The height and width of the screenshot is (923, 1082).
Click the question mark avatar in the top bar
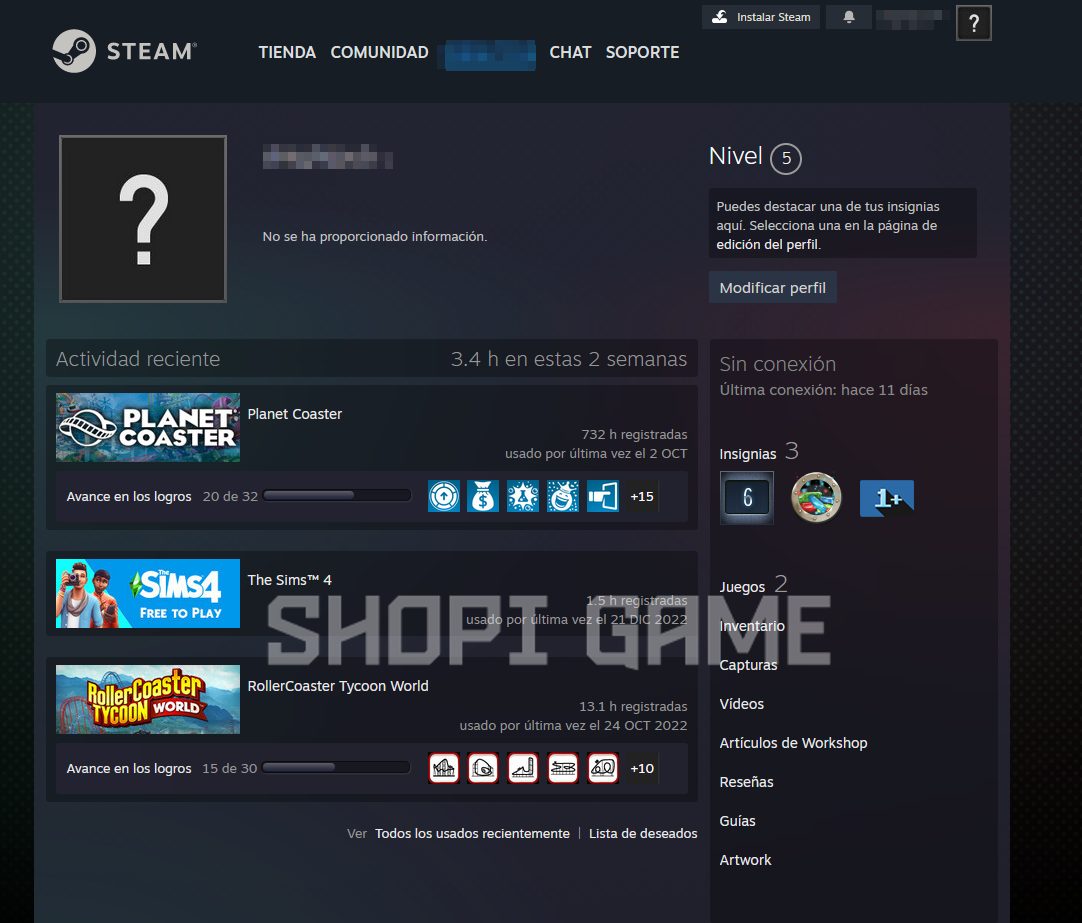pyautogui.click(x=974, y=23)
